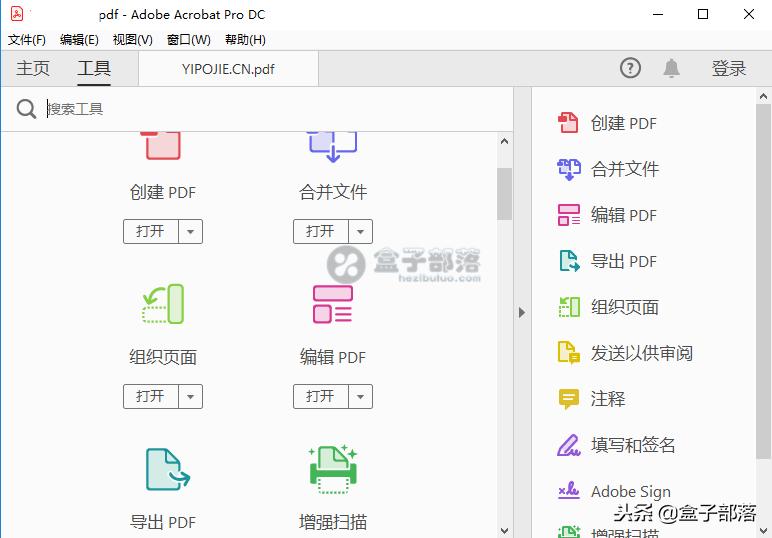
Task: Click 填写和签名 label in right sidebar
Action: (633, 445)
